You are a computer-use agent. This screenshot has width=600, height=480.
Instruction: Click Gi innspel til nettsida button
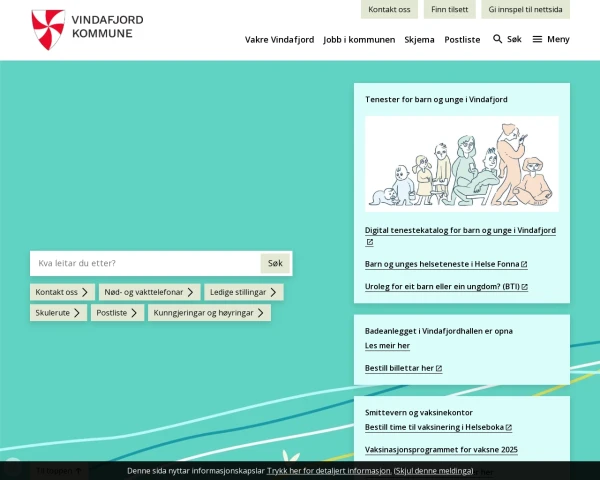click(525, 9)
